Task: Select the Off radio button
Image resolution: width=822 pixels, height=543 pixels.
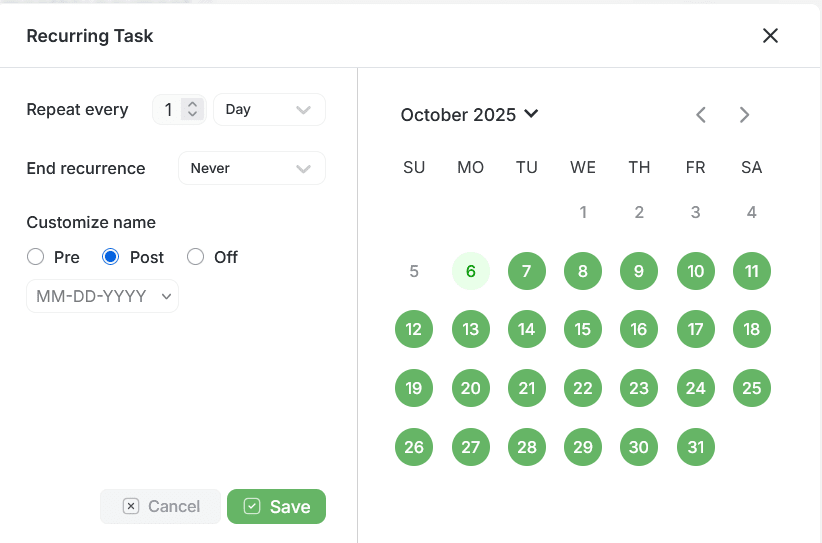Action: (196, 257)
